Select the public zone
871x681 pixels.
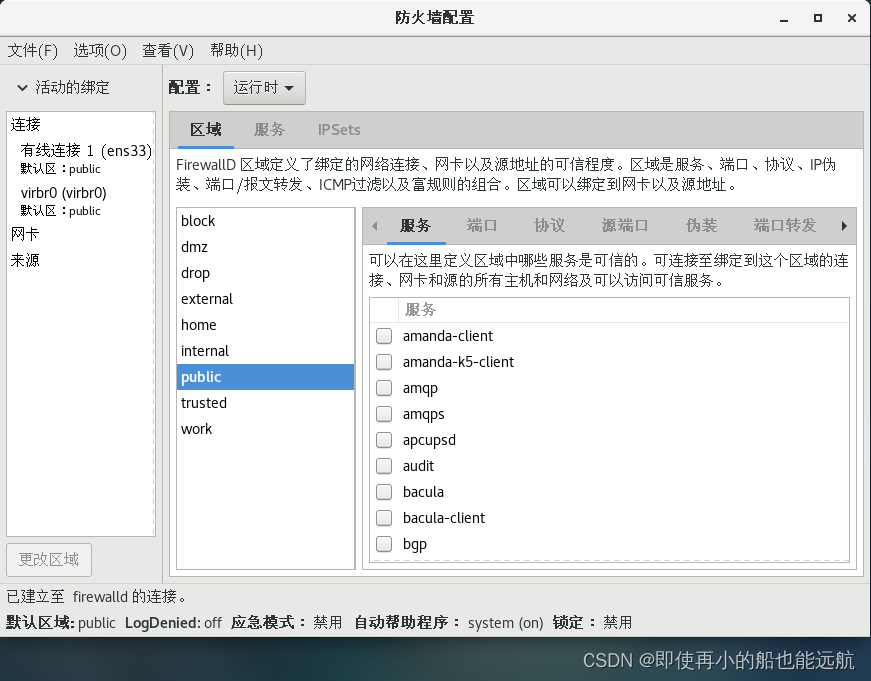(266, 377)
